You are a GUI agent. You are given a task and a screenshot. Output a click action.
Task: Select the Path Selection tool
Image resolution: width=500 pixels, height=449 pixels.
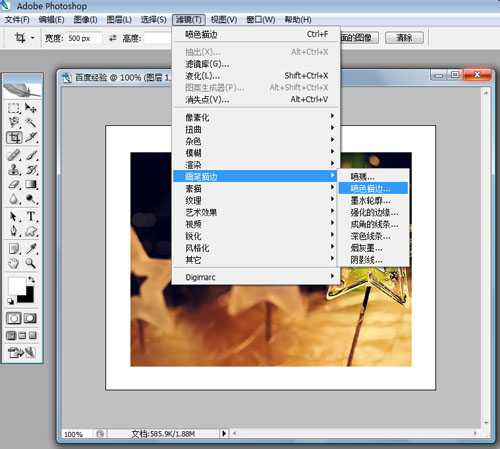point(14,217)
